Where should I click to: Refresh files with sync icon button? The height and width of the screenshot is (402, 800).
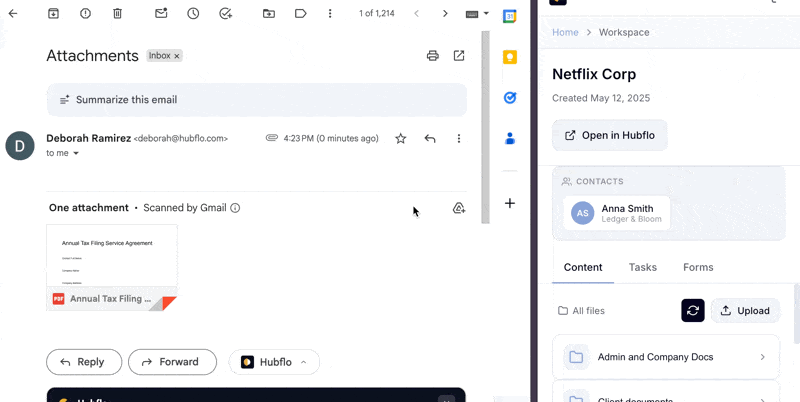(693, 311)
